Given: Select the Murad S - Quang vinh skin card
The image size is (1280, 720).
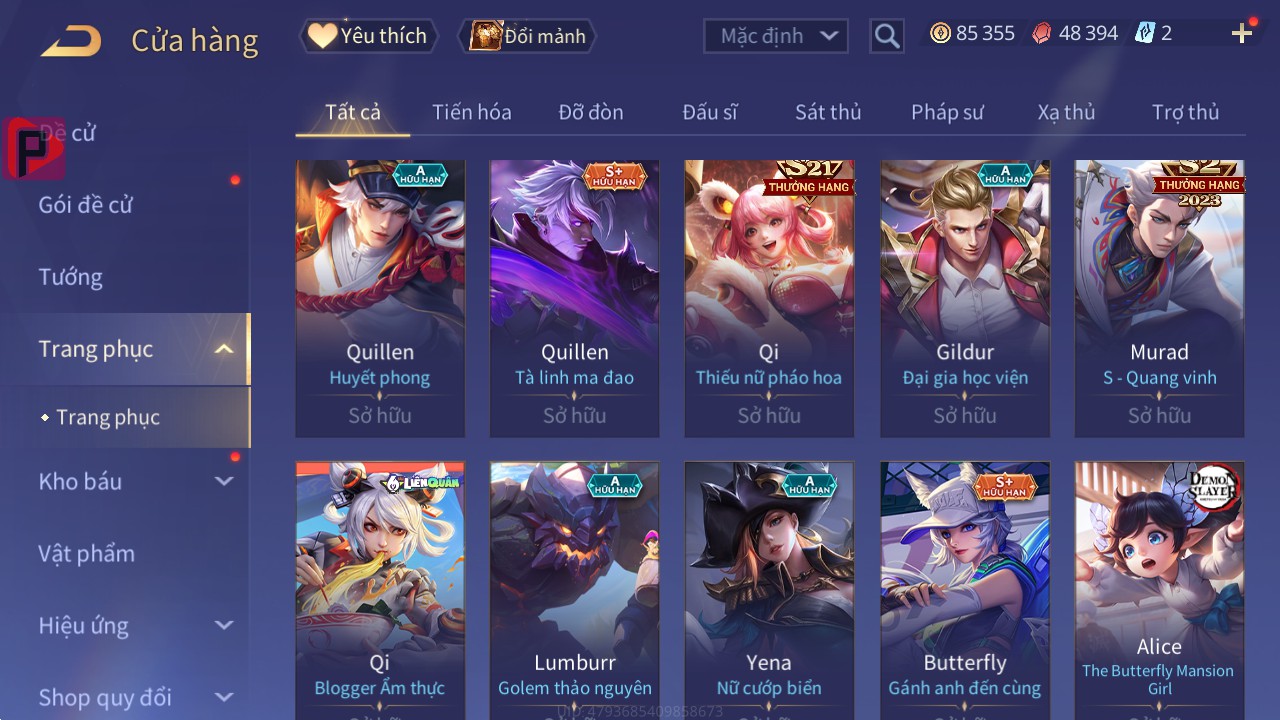Looking at the screenshot, I should point(1160,298).
